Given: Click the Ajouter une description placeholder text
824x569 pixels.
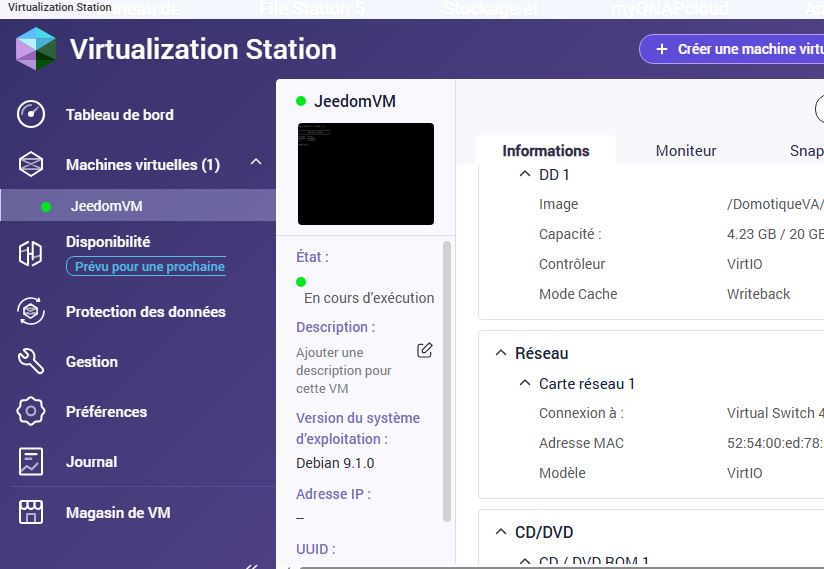Looking at the screenshot, I should (x=344, y=370).
